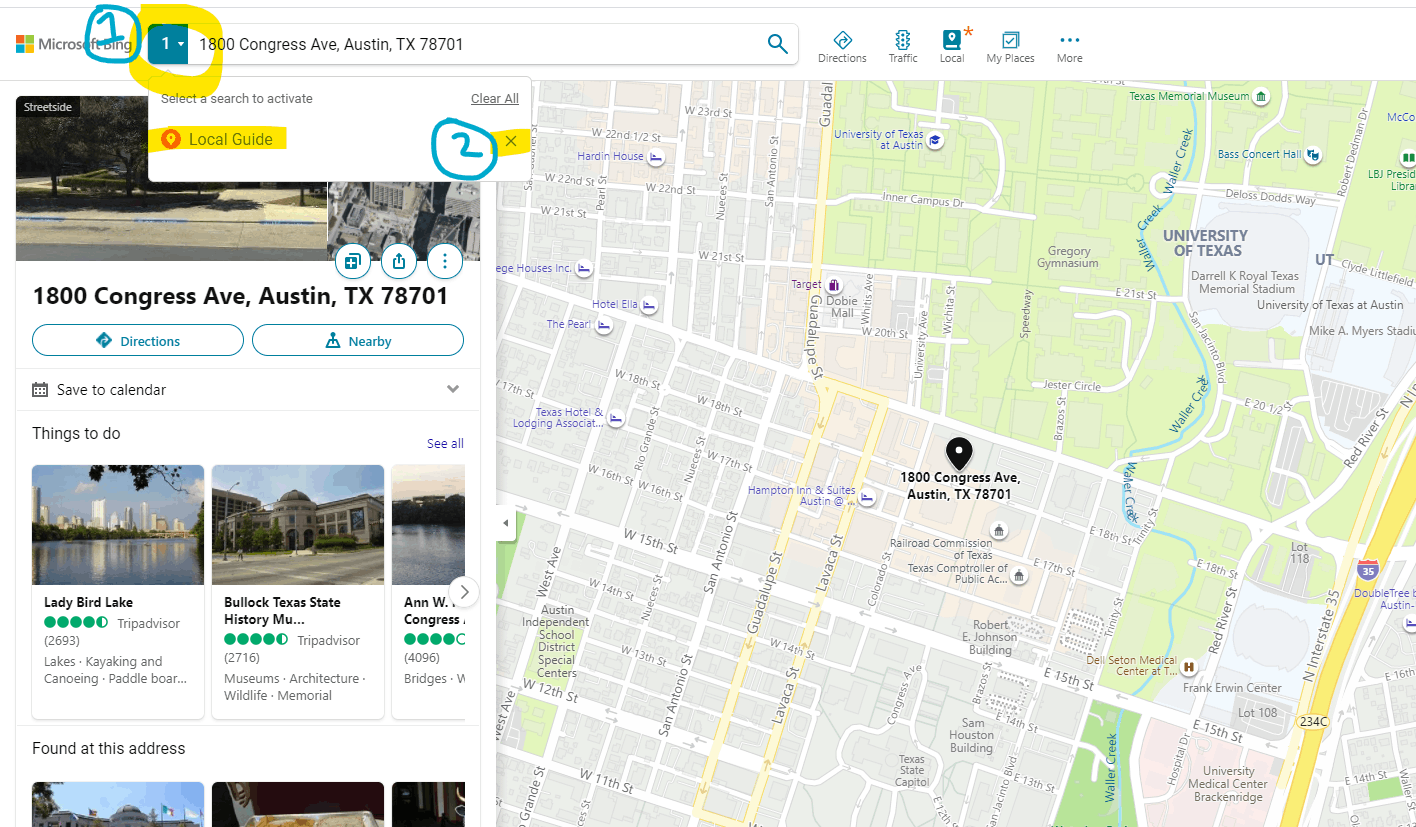The height and width of the screenshot is (827, 1416).
Task: Open the Local toolbar icon
Action: (952, 46)
